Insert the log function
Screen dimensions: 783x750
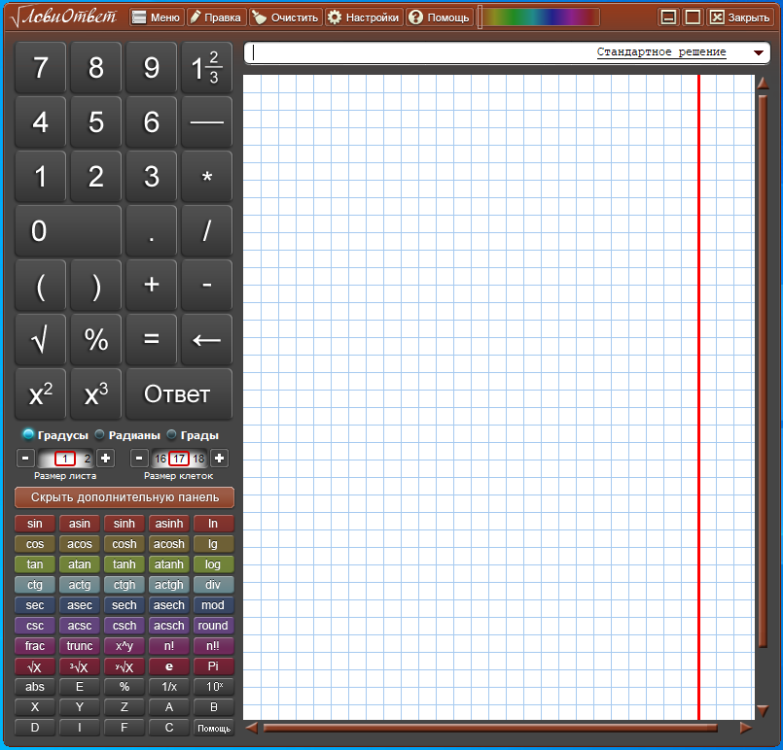click(213, 564)
